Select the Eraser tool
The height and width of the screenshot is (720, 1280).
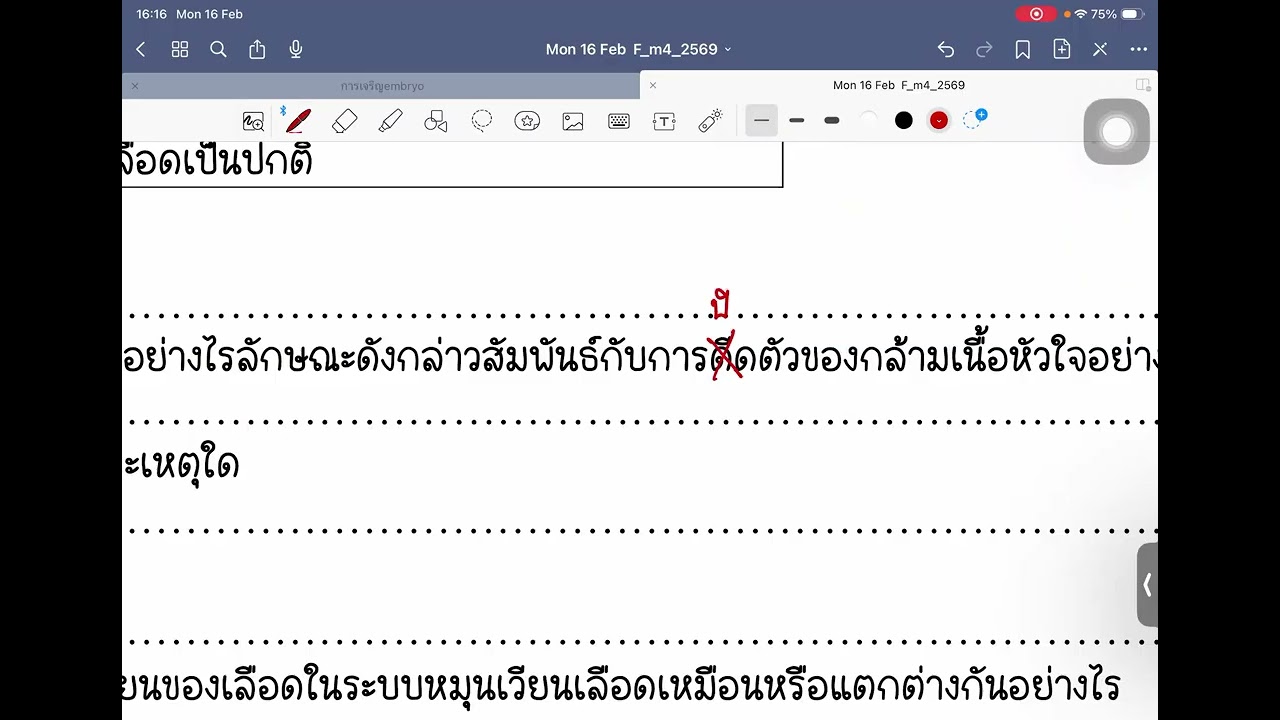coord(344,121)
